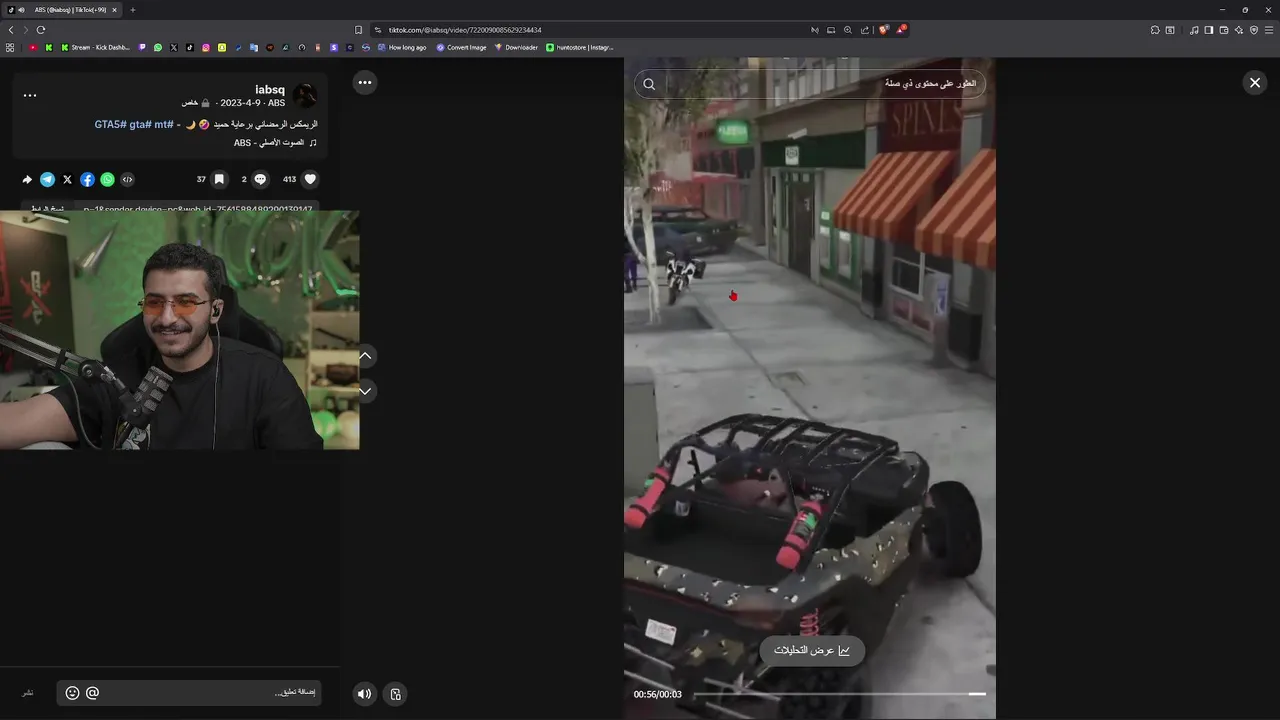1280x720 pixels.
Task: Open the #mt hashtag
Action: [x=163, y=125]
